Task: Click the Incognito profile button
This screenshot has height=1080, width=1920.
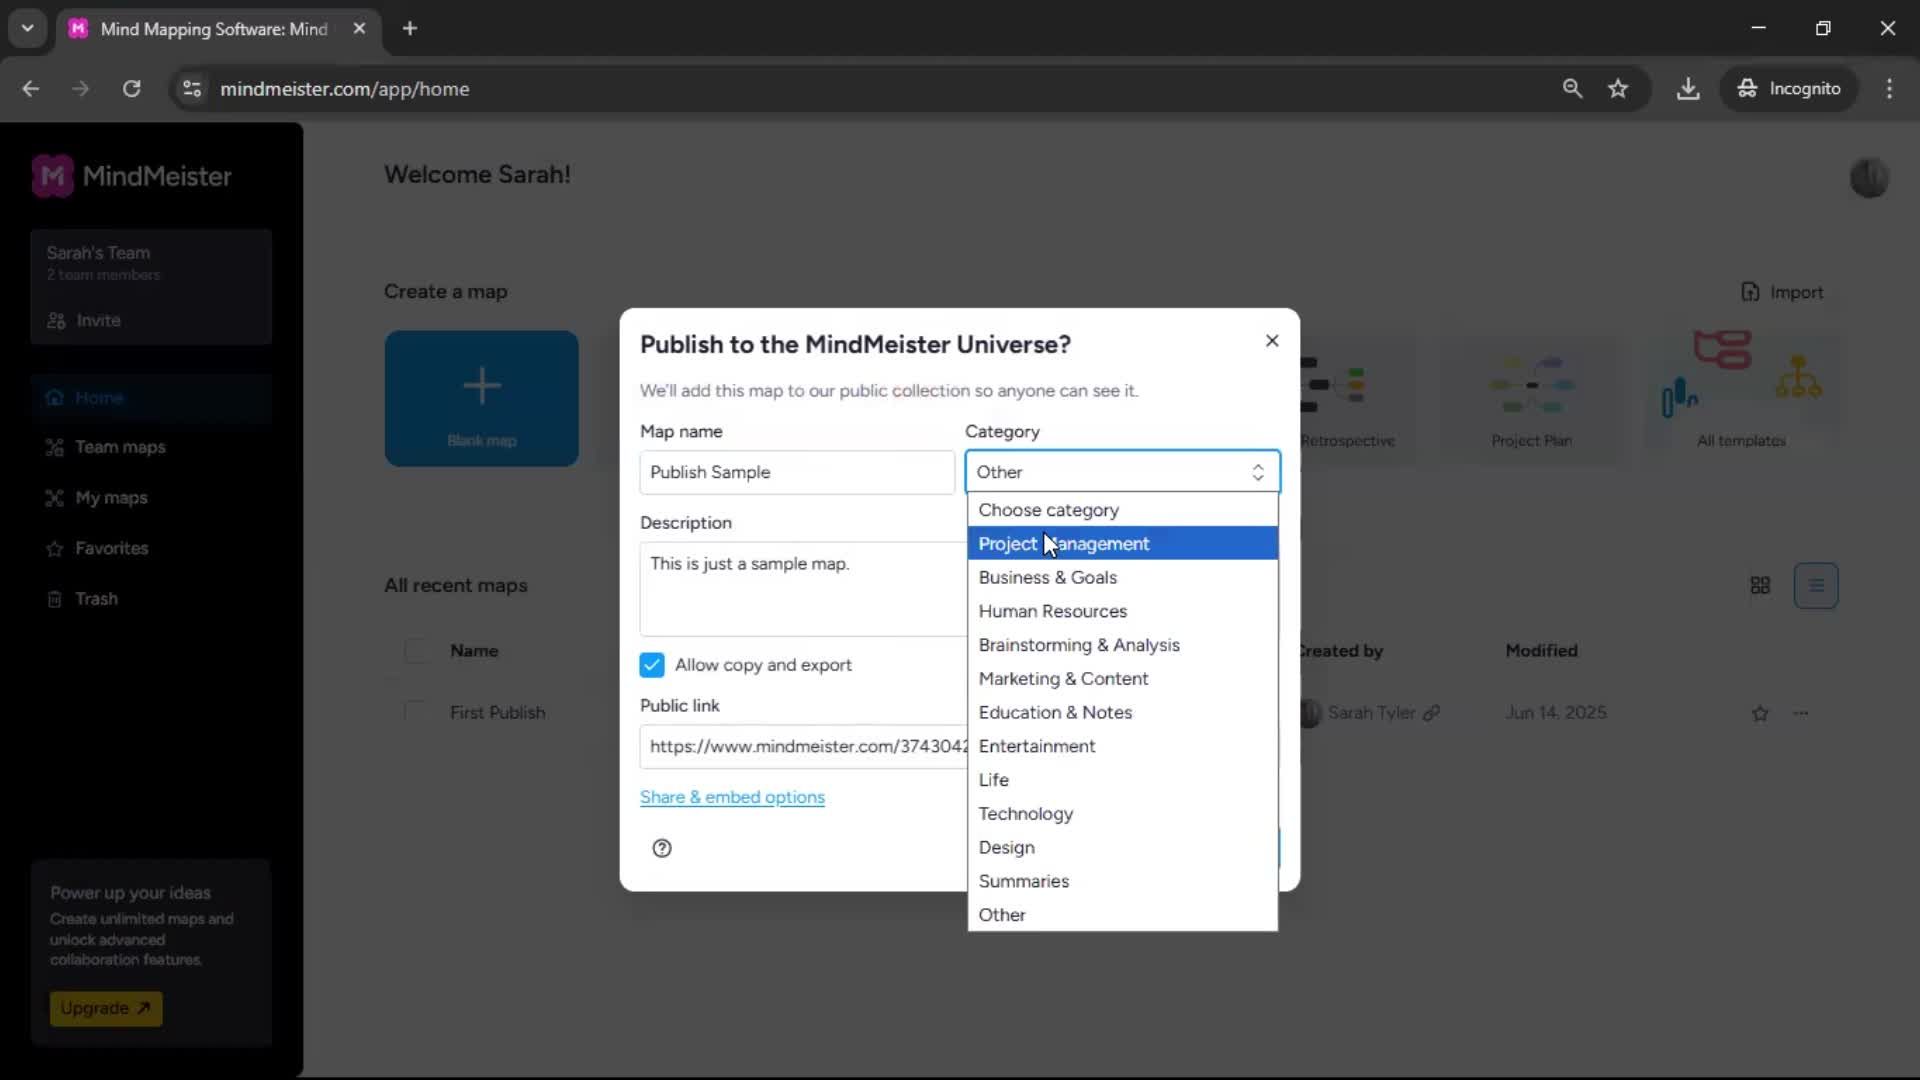Action: (1789, 89)
